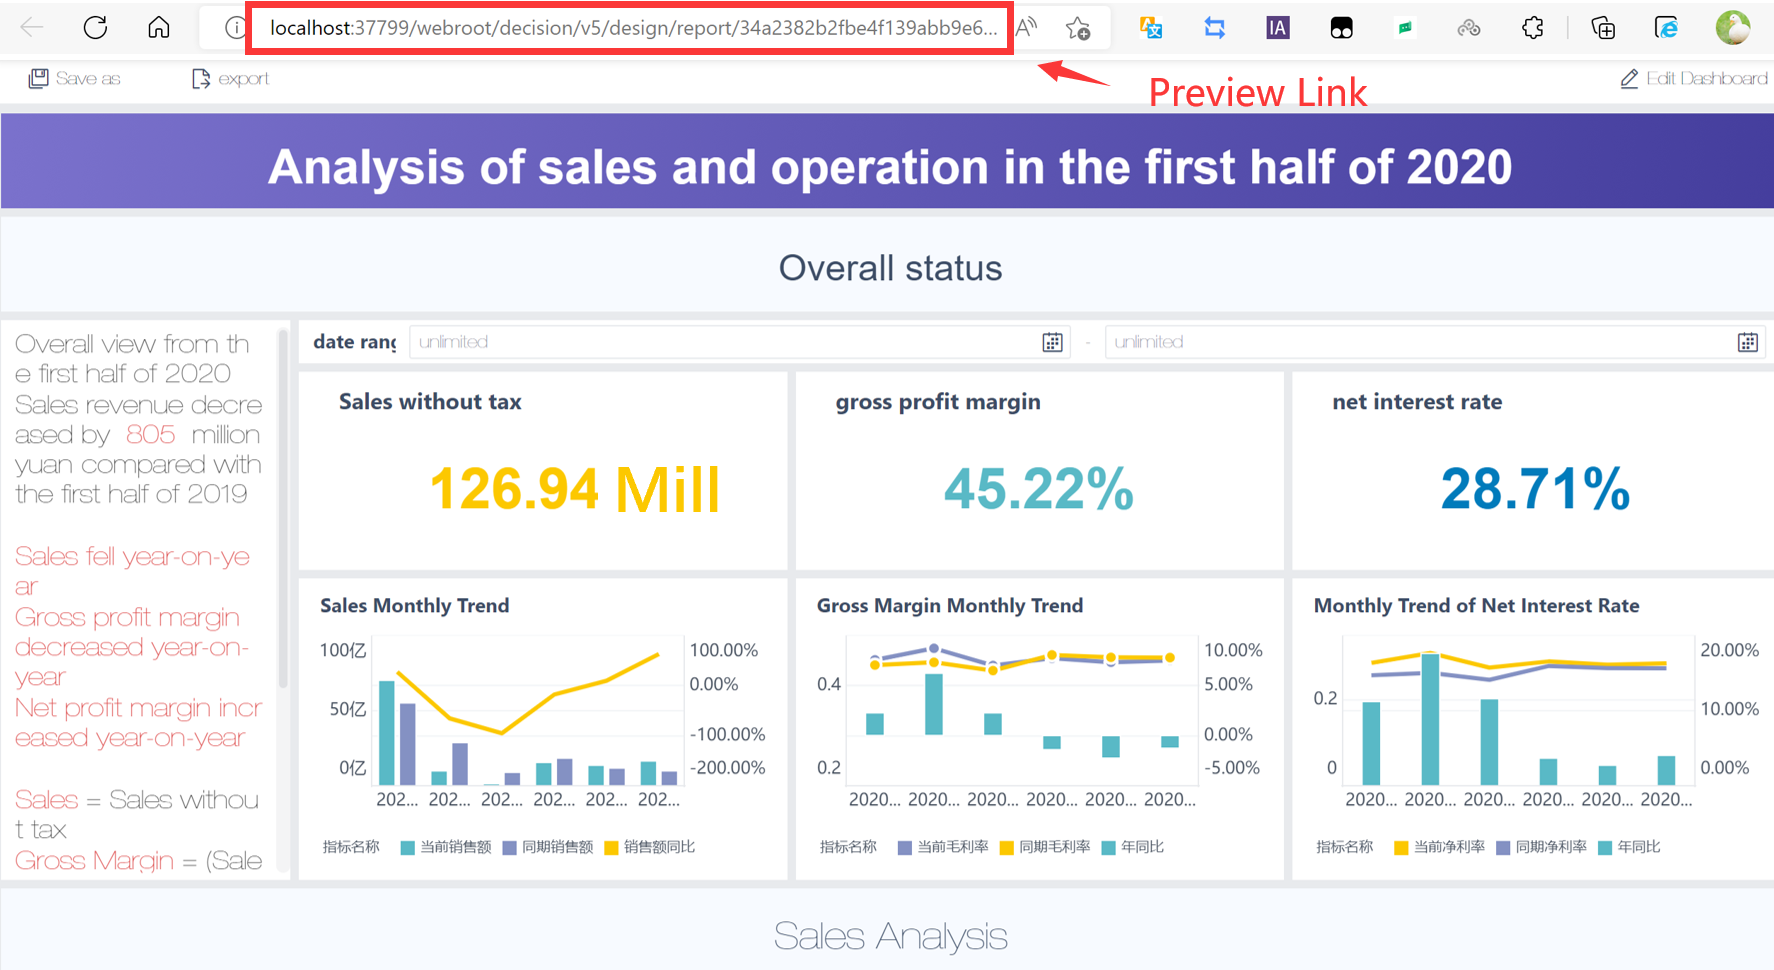Open site information icon in address bar
Image resolution: width=1774 pixels, height=970 pixels.
tap(234, 28)
